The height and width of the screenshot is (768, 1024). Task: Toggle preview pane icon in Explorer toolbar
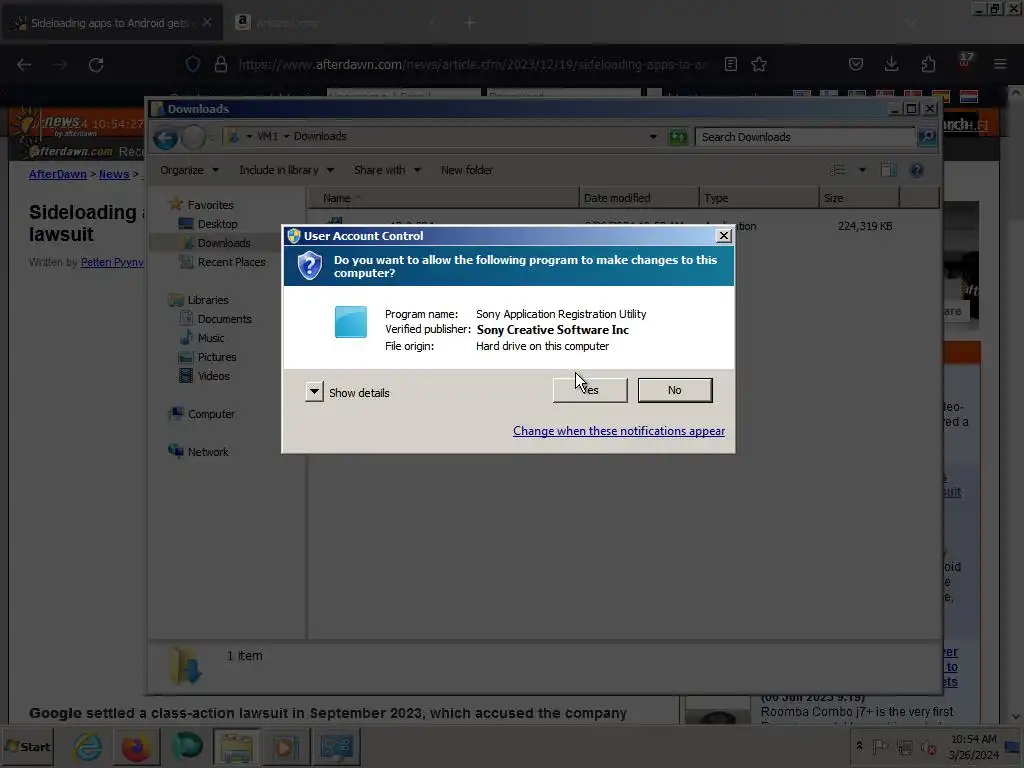(888, 170)
